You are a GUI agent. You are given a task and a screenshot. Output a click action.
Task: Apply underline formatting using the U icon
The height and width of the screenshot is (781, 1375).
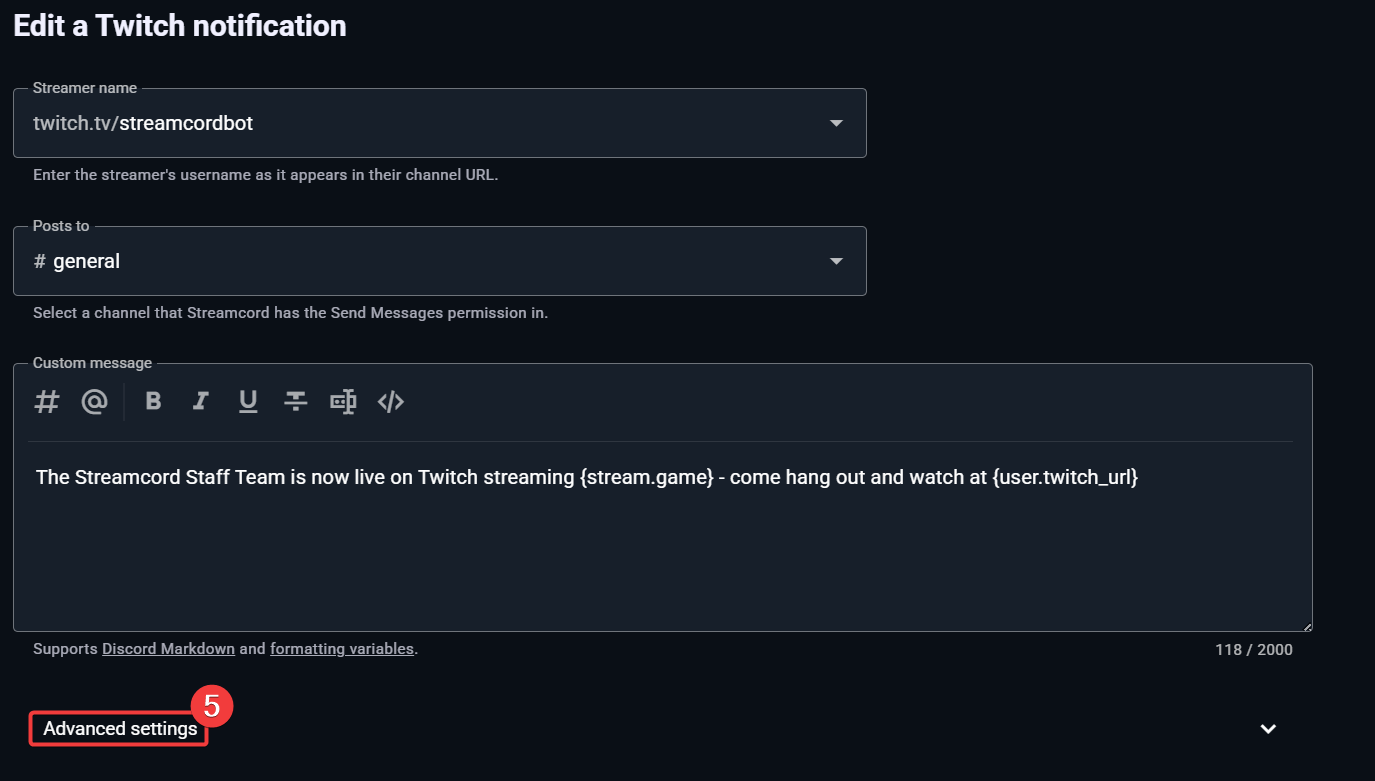[248, 402]
